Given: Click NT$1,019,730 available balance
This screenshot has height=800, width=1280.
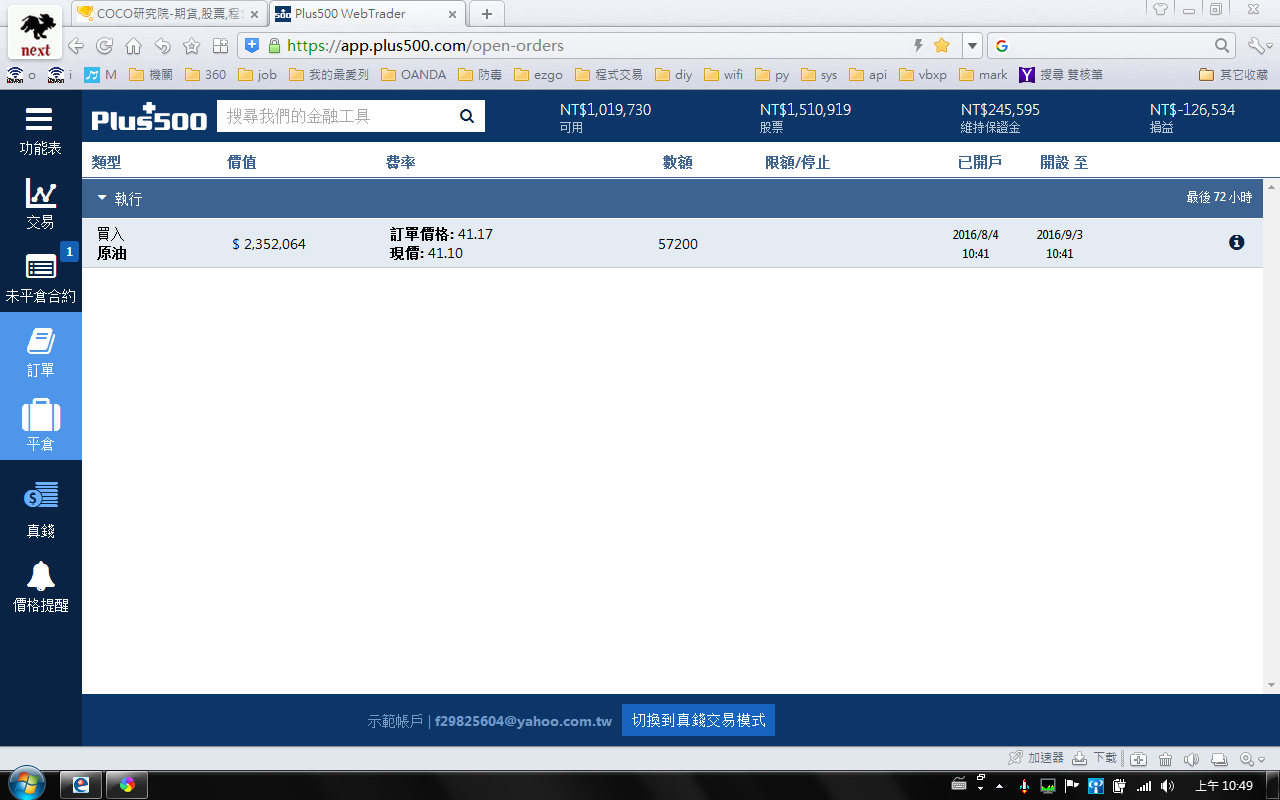Looking at the screenshot, I should click(605, 110).
